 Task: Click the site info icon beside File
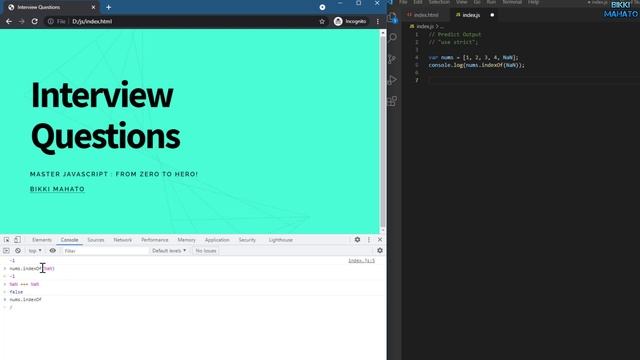tap(50, 21)
